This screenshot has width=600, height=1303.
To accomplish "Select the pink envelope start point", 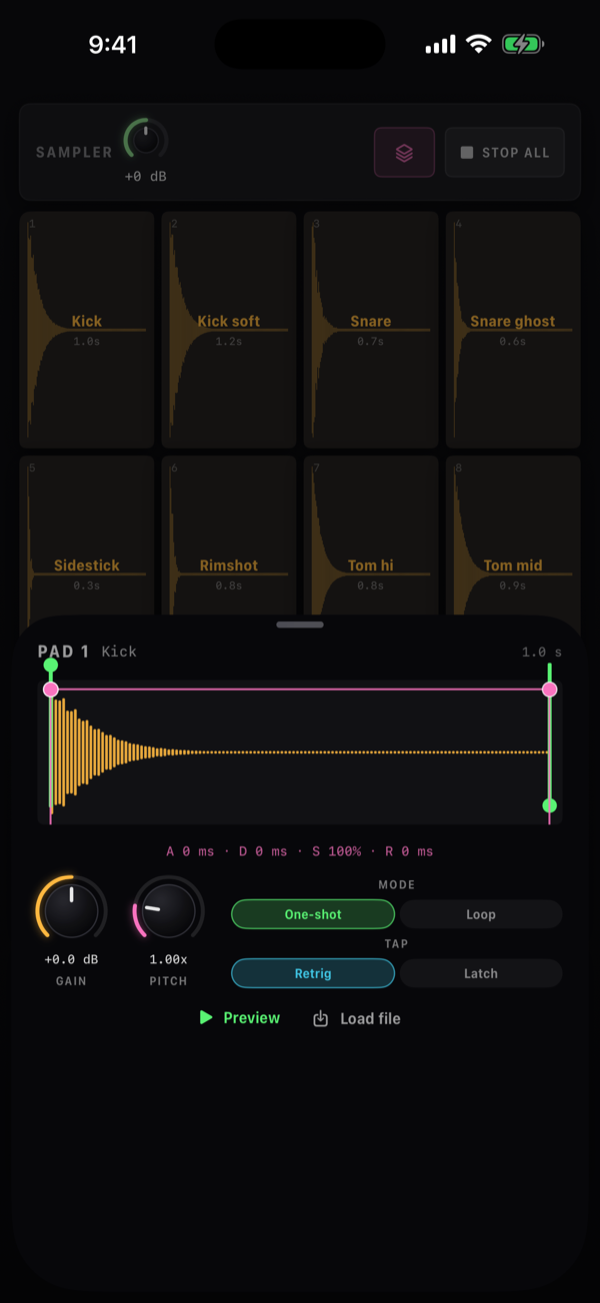I will coord(51,689).
